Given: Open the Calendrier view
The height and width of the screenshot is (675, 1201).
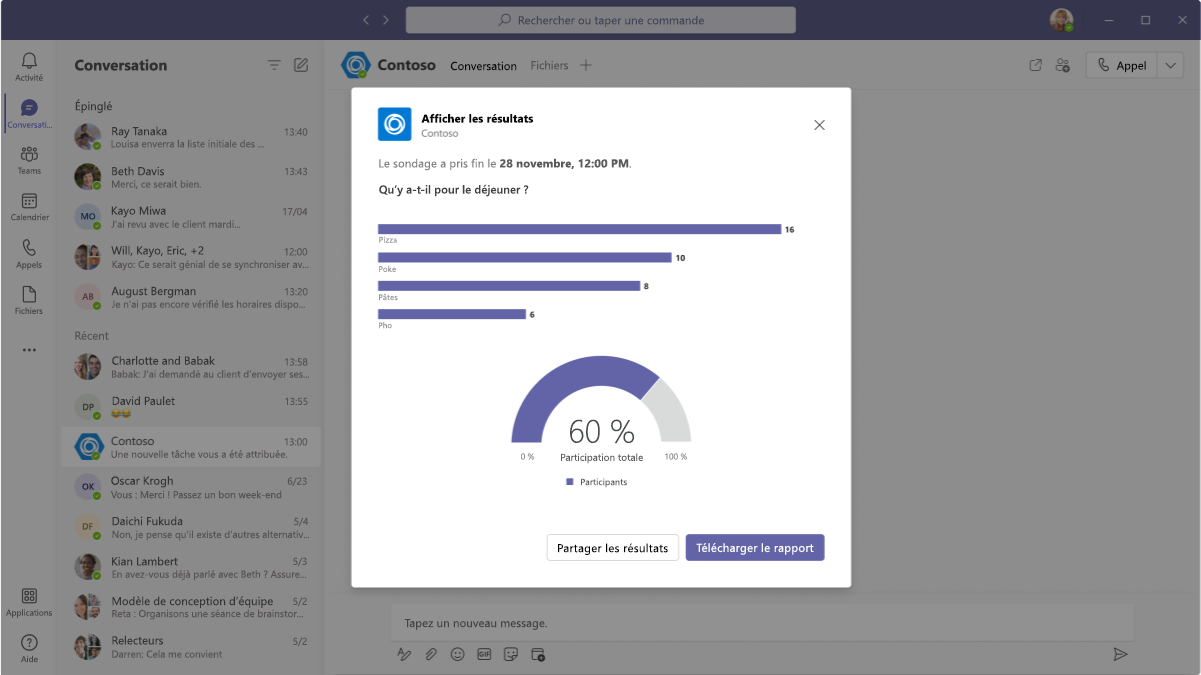Looking at the screenshot, I should (29, 207).
